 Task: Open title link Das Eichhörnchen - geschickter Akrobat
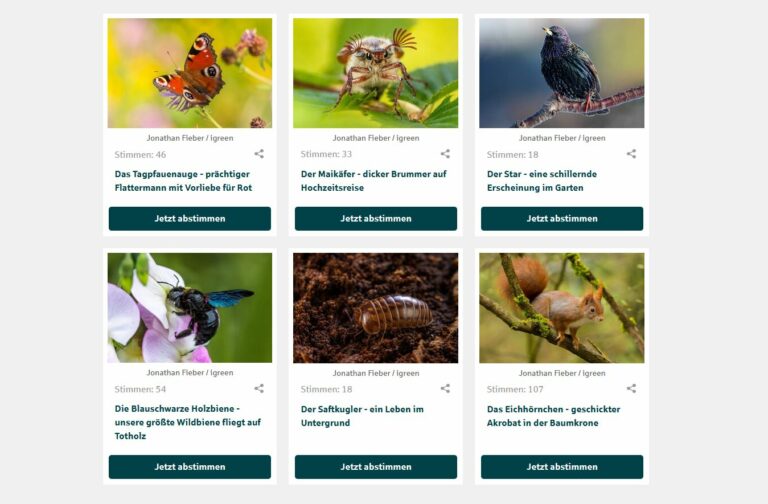pyautogui.click(x=553, y=416)
